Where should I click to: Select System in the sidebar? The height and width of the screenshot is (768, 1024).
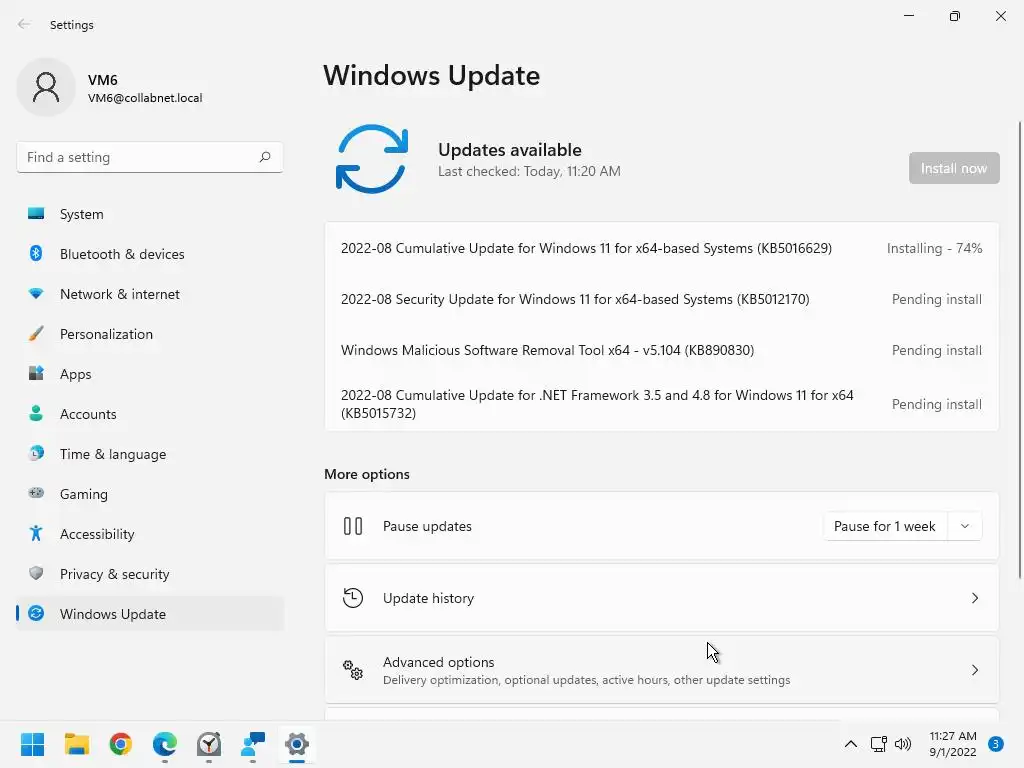tap(150, 214)
